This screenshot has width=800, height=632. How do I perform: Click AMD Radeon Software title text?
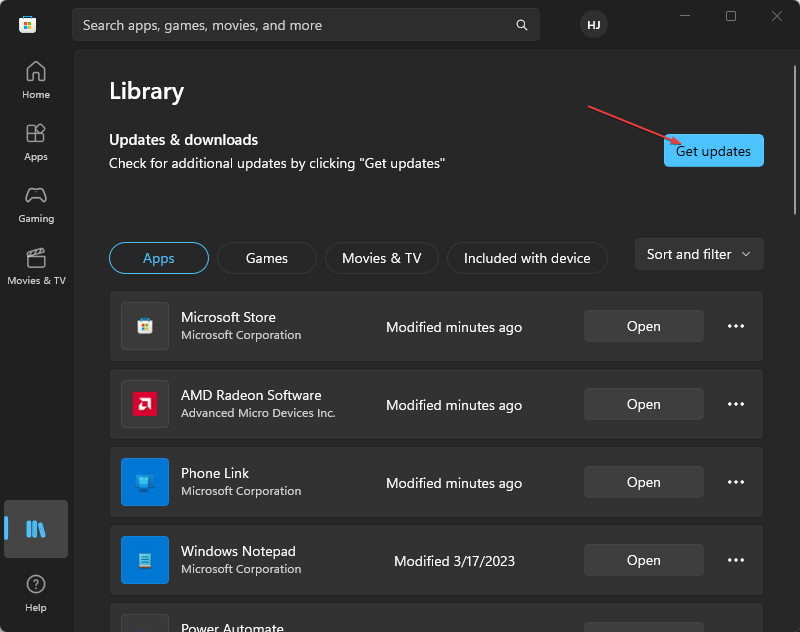(251, 395)
